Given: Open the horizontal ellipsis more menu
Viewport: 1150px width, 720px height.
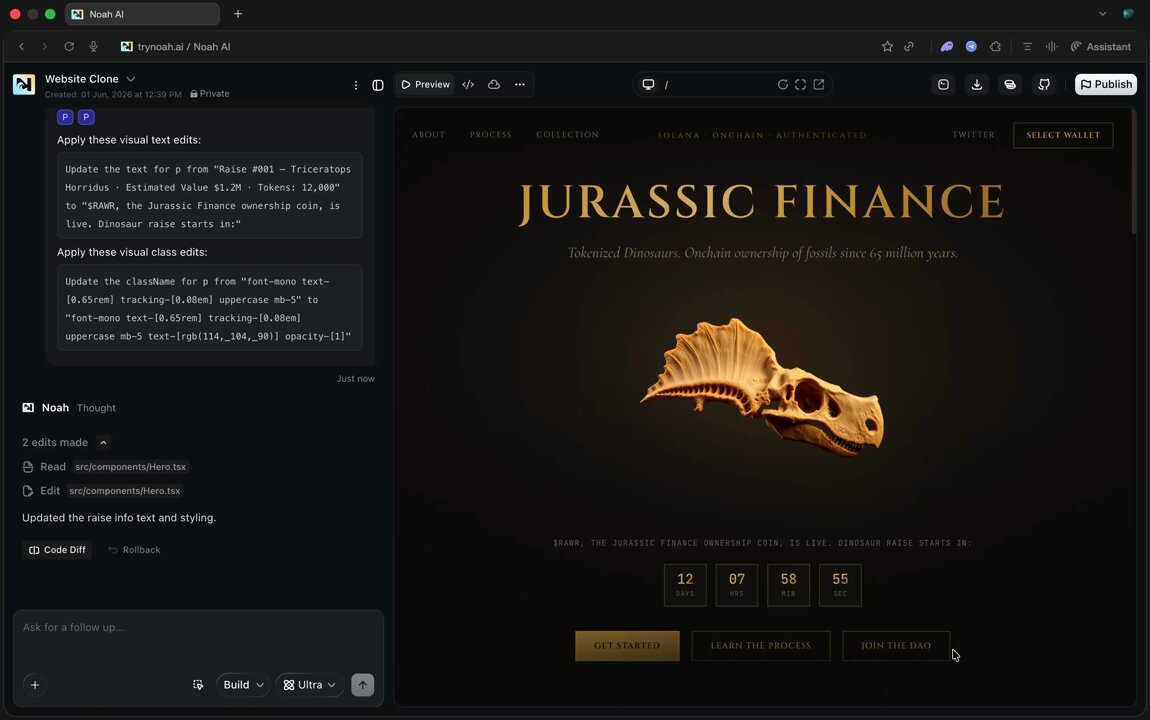Looking at the screenshot, I should 519,84.
